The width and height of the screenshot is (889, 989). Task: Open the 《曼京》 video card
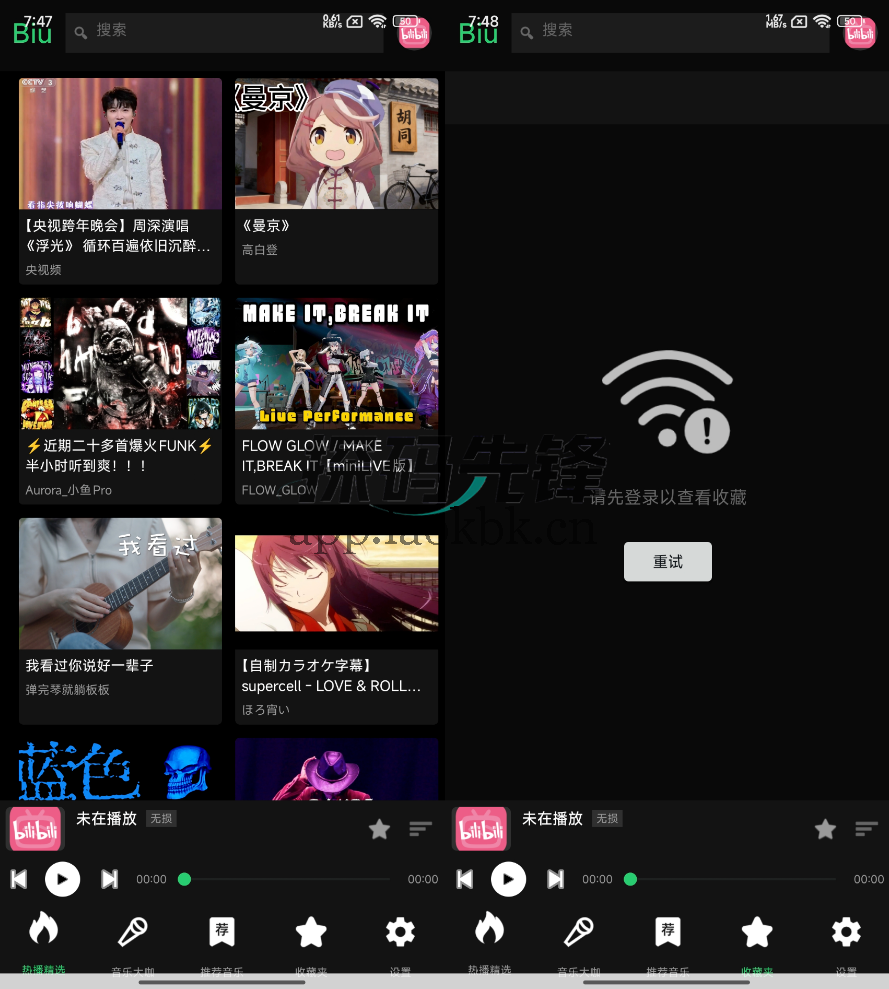336,180
